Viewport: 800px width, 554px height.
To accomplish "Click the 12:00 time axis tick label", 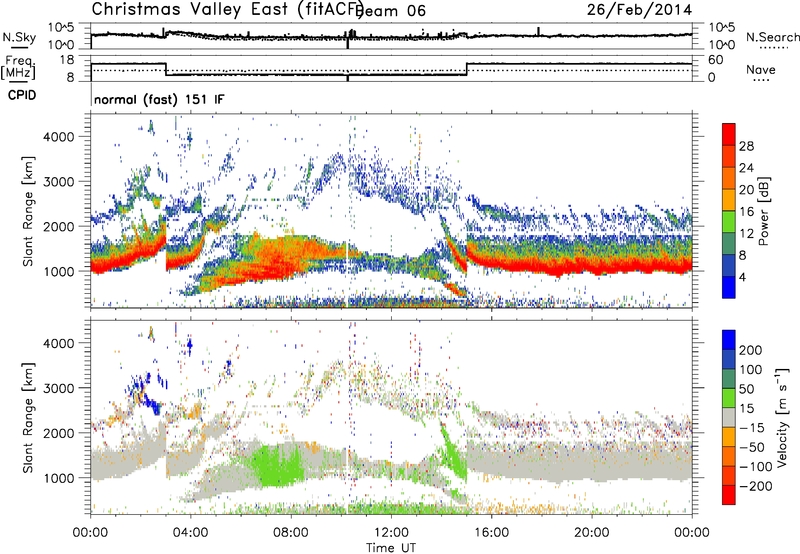I will point(391,533).
